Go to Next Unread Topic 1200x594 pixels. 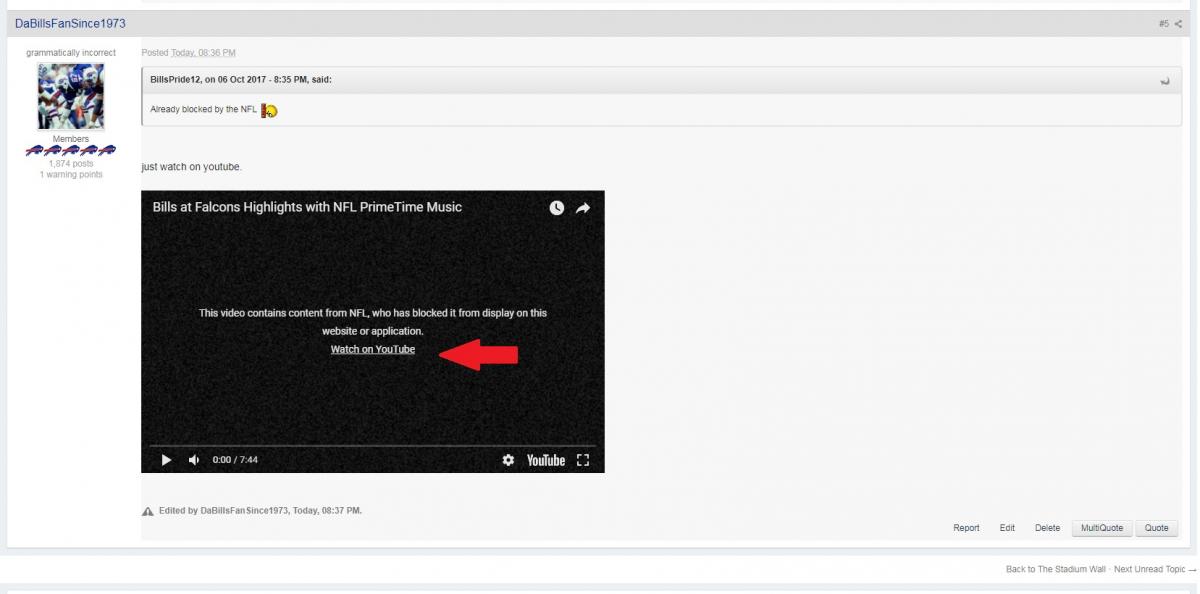(x=1155, y=569)
